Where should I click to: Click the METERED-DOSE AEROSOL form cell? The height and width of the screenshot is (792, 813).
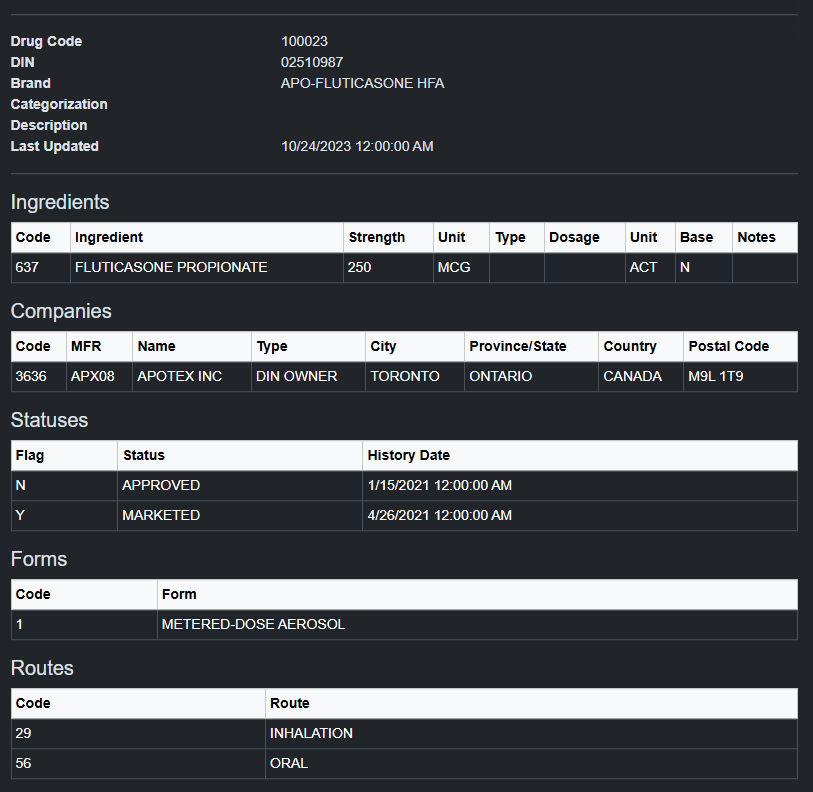[x=253, y=624]
